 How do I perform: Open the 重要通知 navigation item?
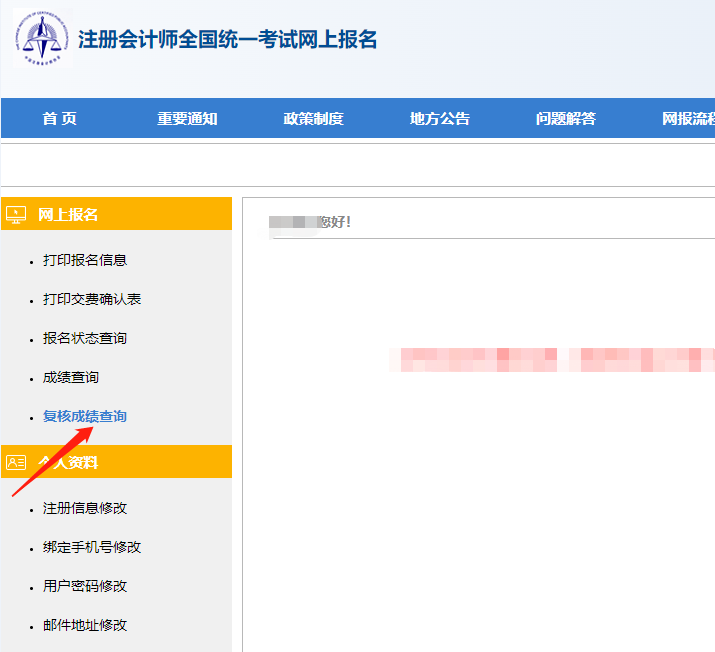tap(187, 119)
